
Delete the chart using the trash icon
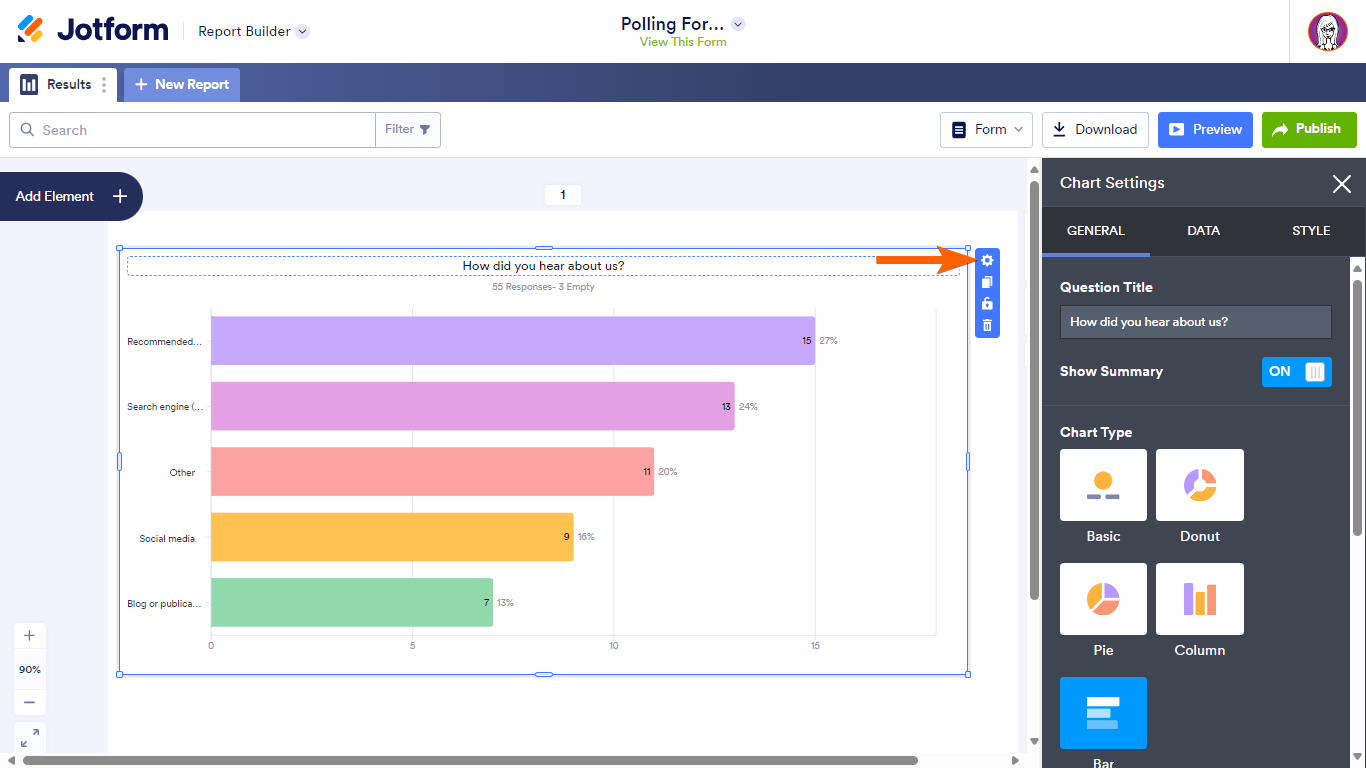[987, 325]
